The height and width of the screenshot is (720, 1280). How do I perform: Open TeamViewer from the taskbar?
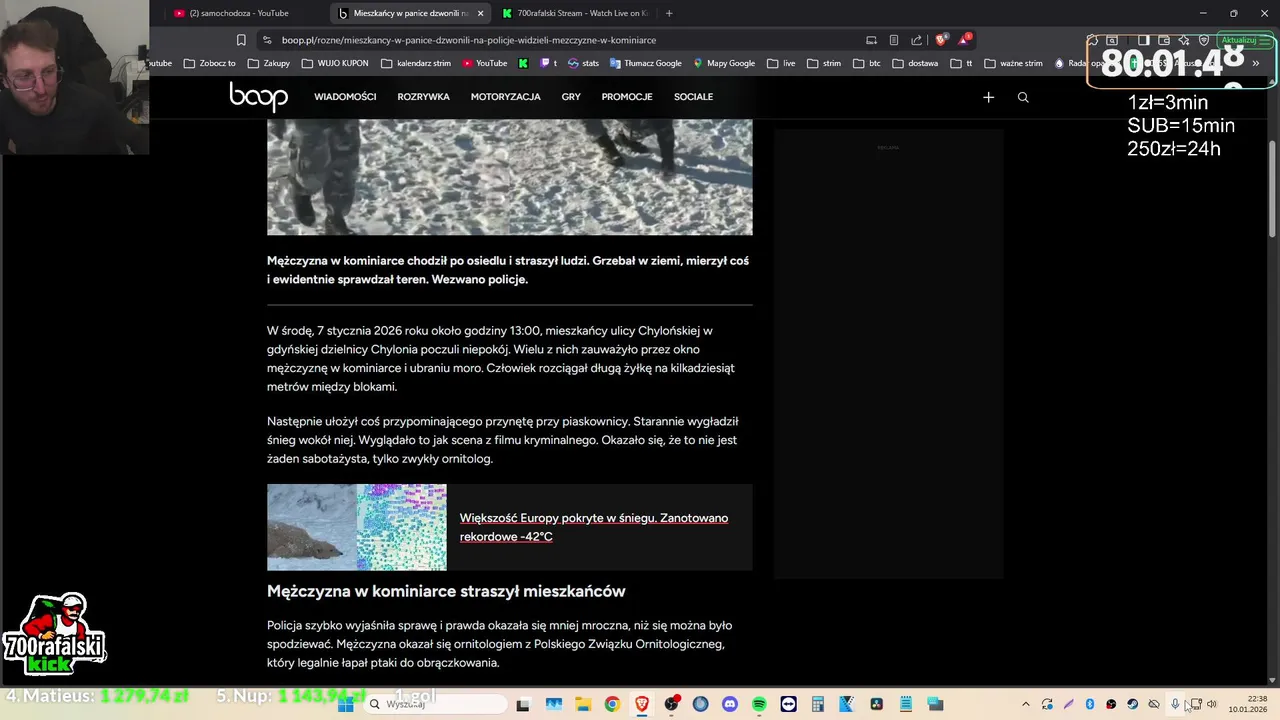789,704
